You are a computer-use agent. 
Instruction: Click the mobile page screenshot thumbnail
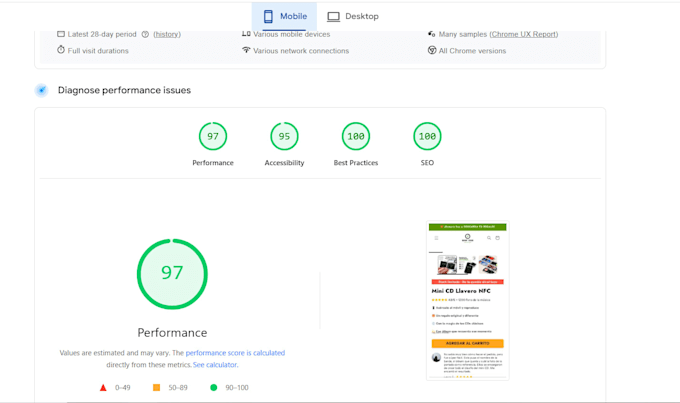pyautogui.click(x=468, y=301)
